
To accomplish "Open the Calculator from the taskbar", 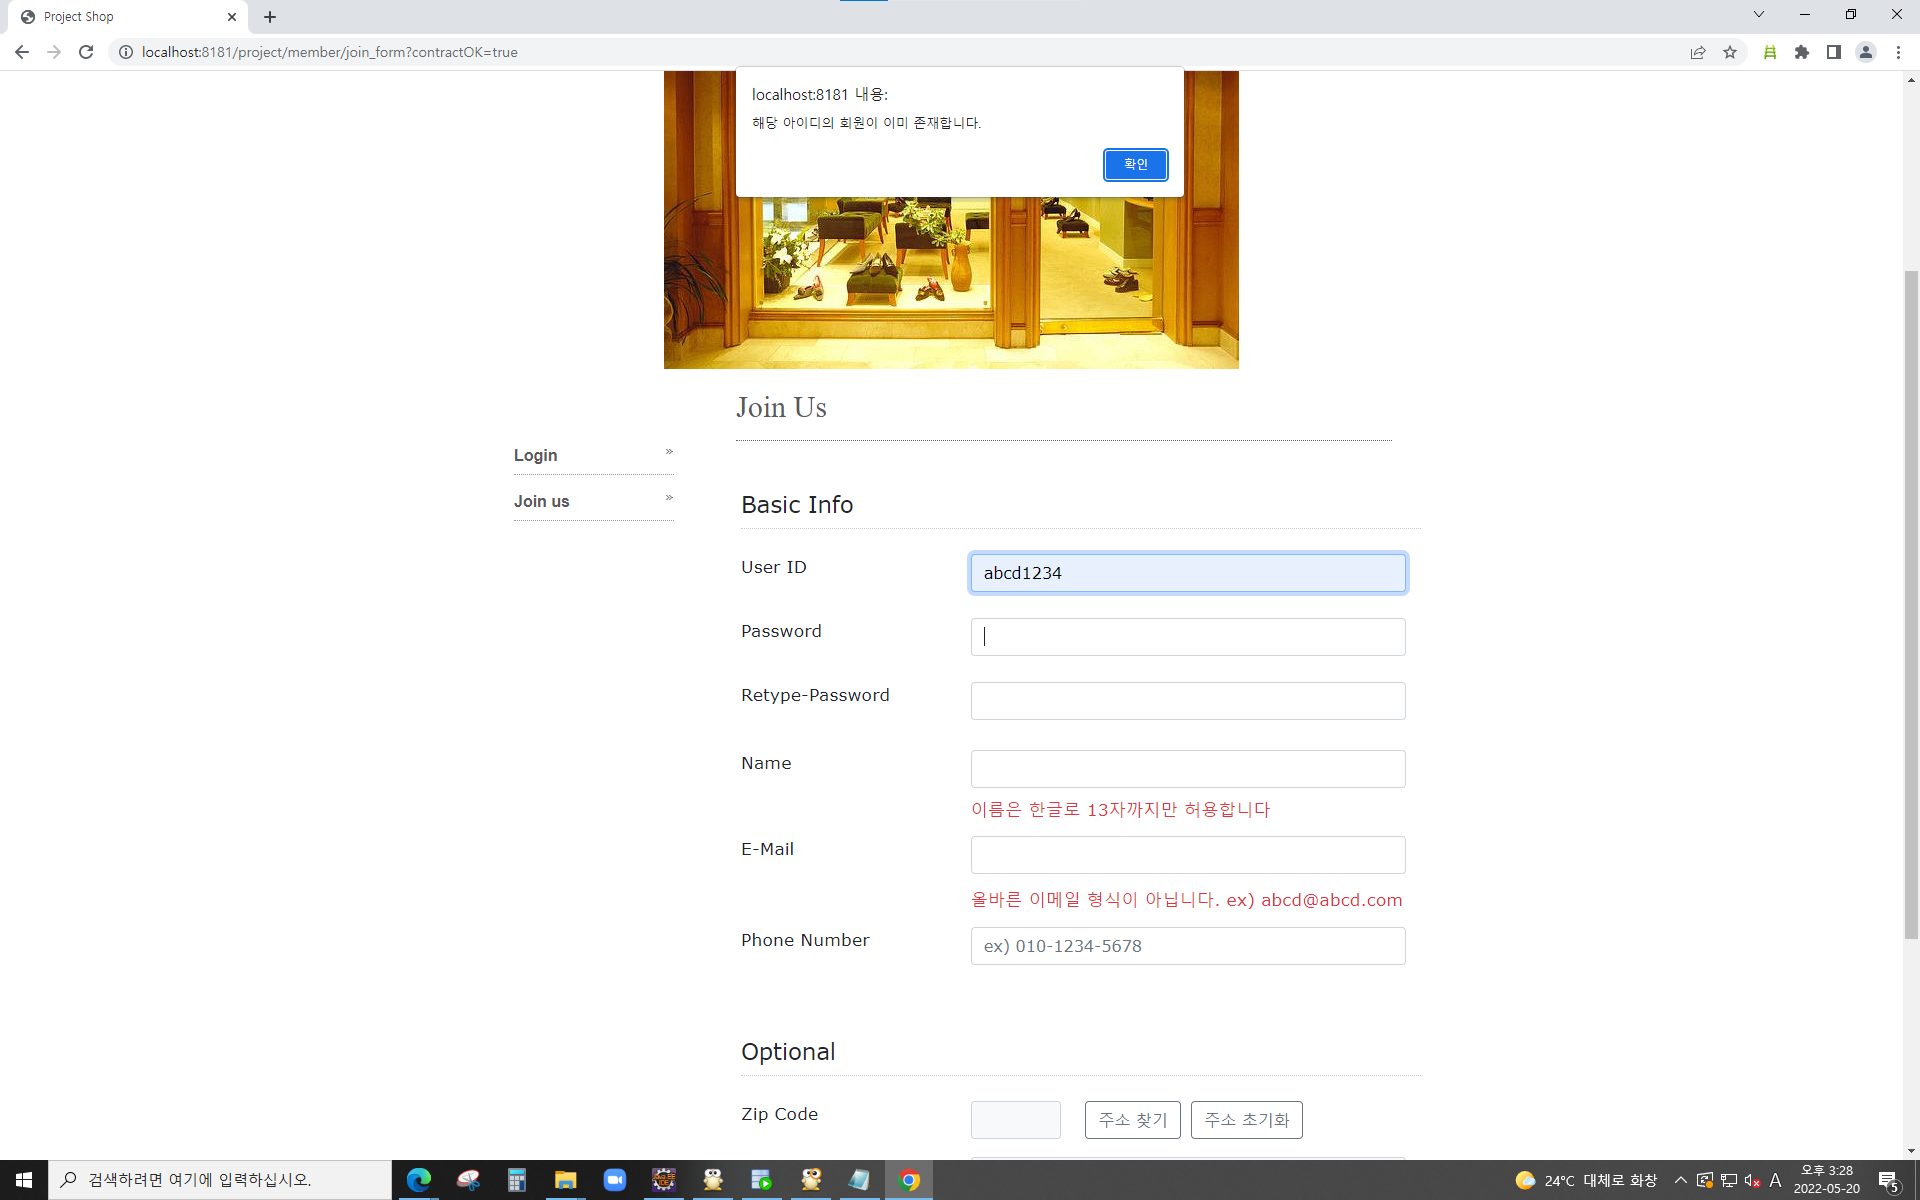I will click(x=515, y=1180).
